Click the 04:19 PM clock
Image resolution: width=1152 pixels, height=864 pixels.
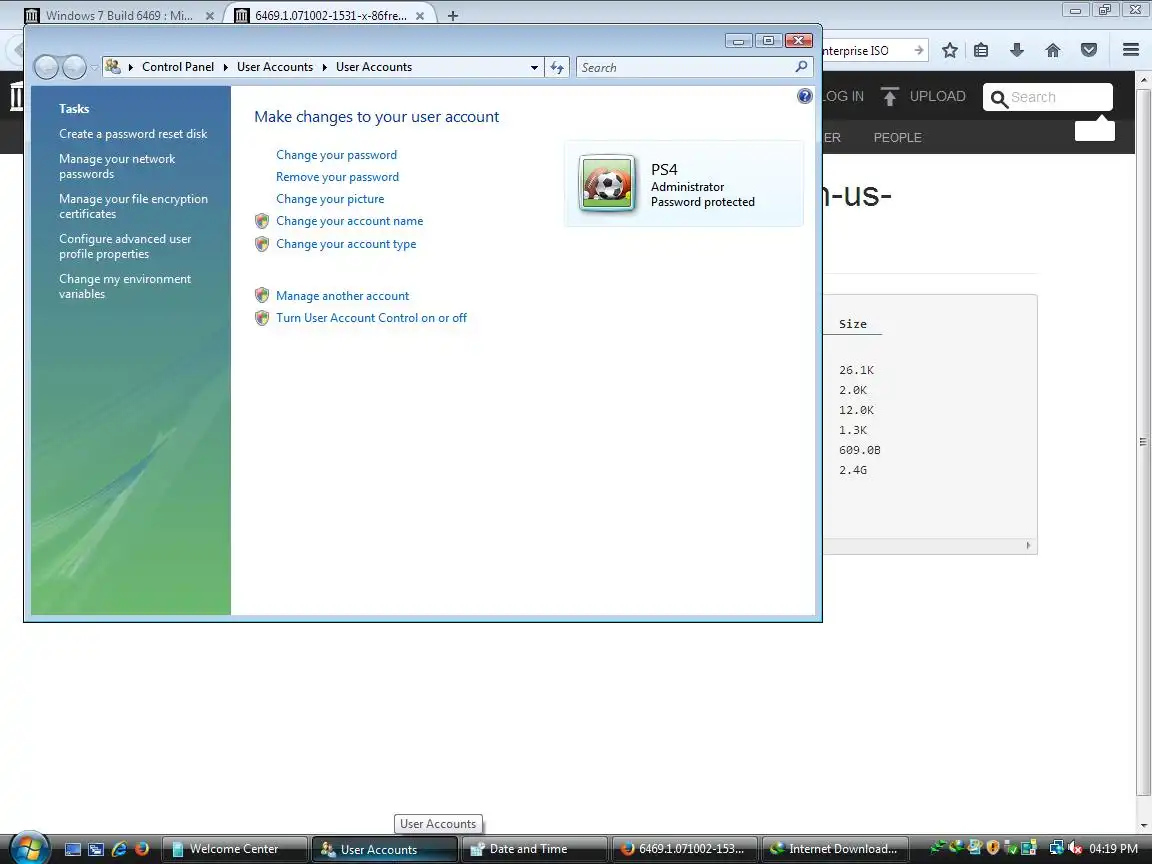1113,849
